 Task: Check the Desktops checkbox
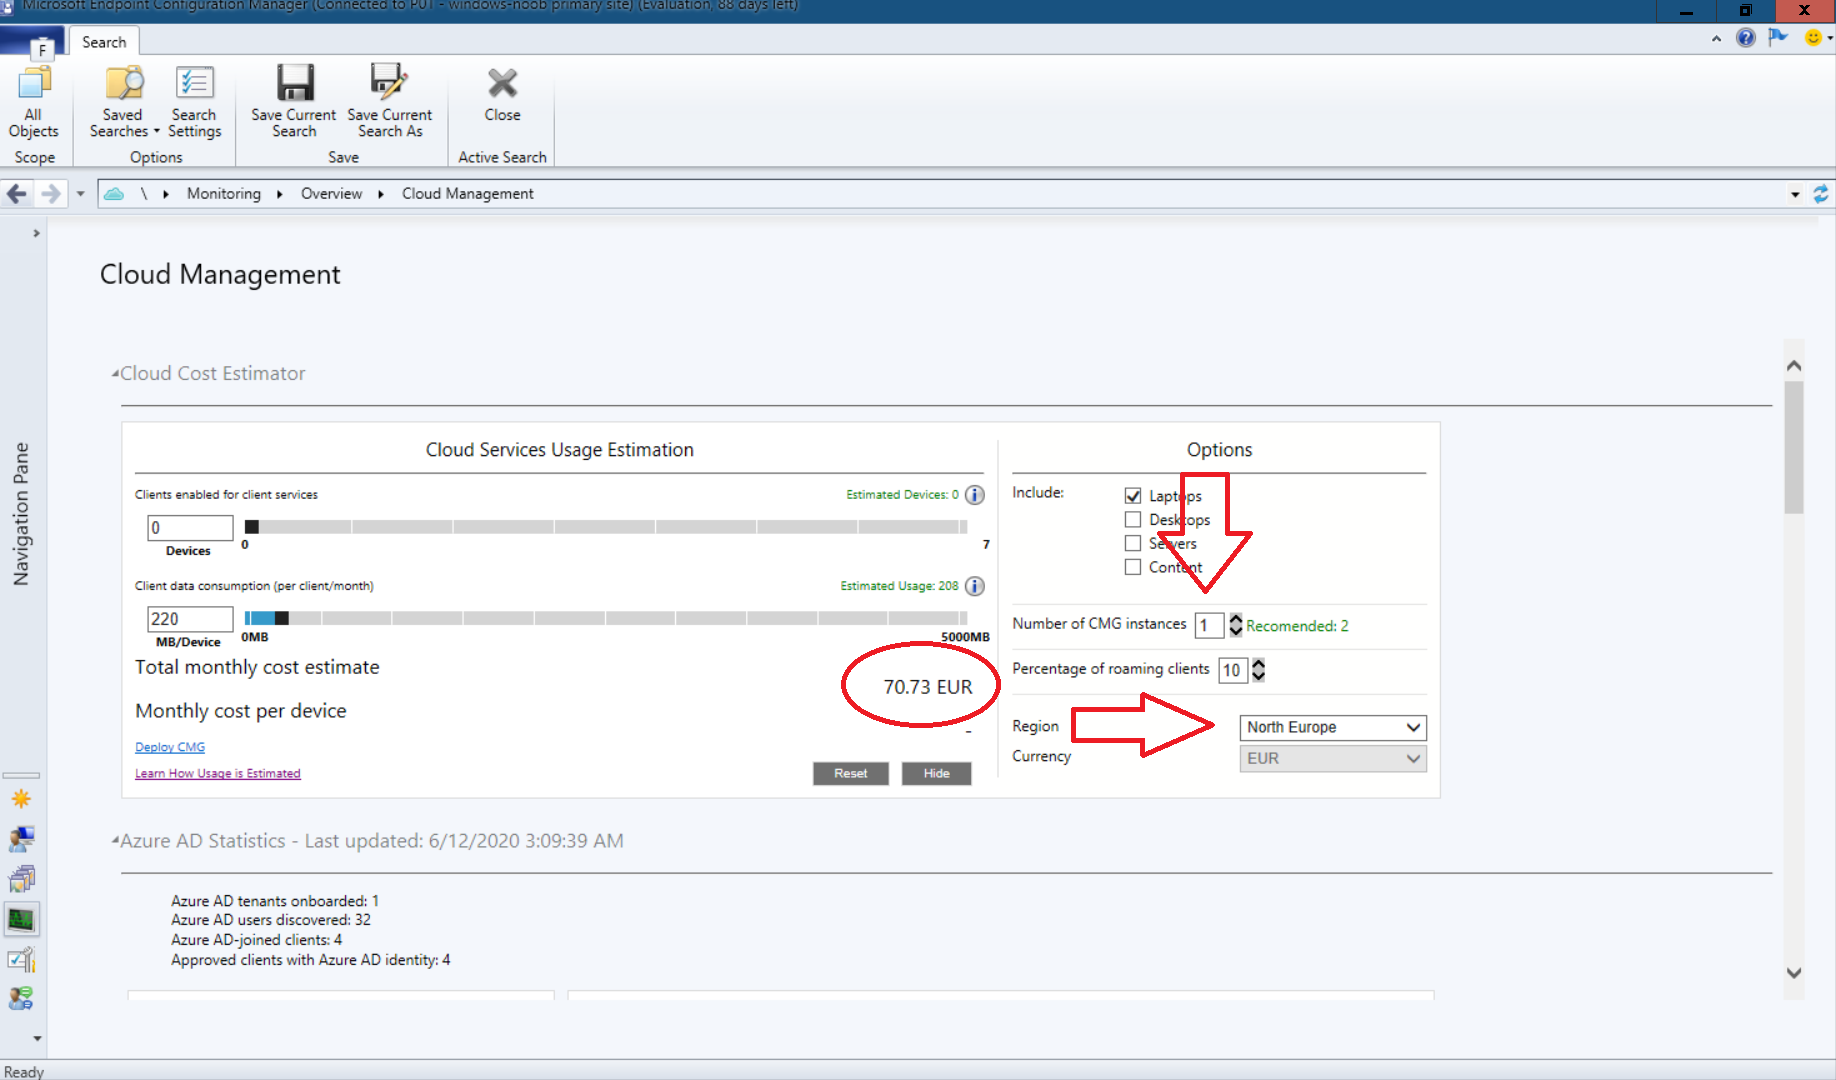tap(1133, 520)
